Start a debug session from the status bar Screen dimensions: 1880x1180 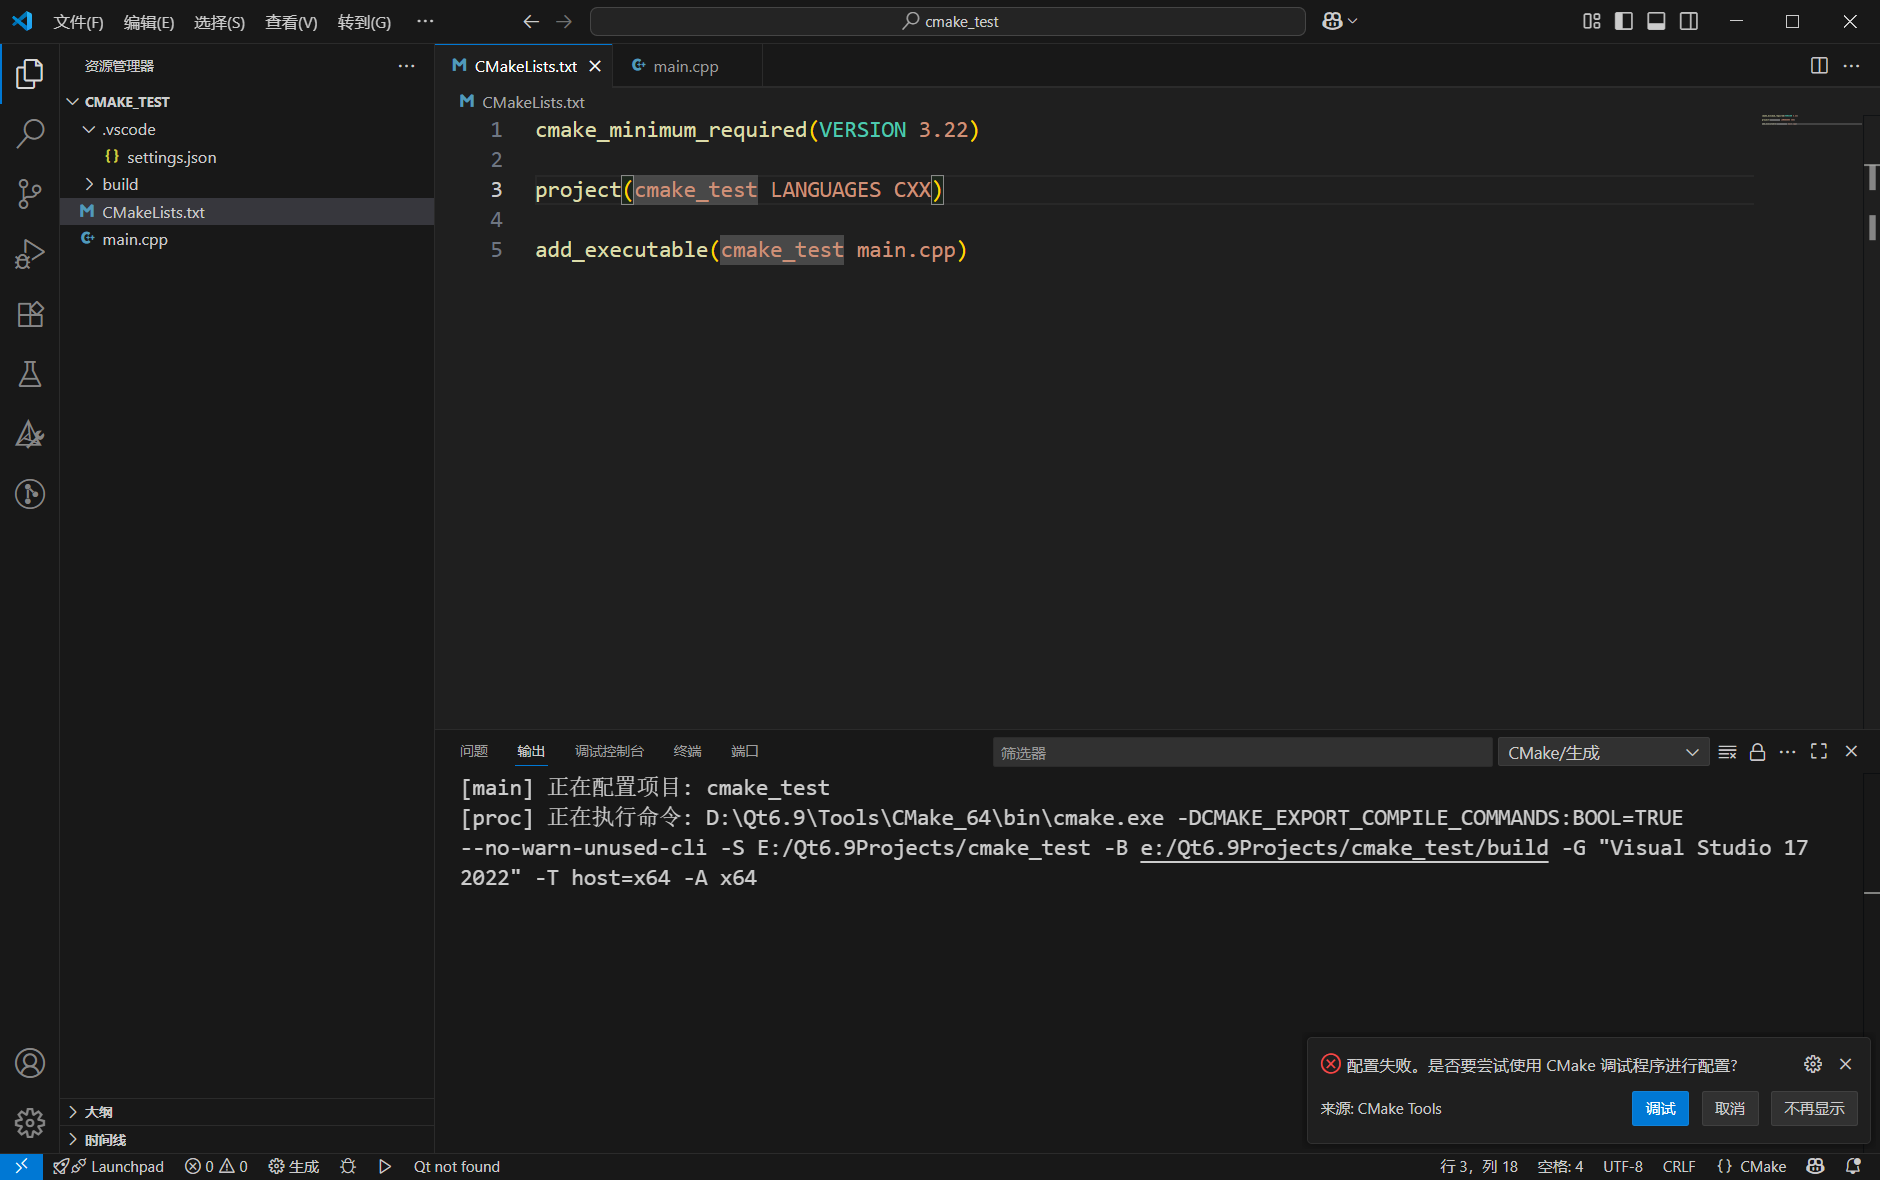346,1166
